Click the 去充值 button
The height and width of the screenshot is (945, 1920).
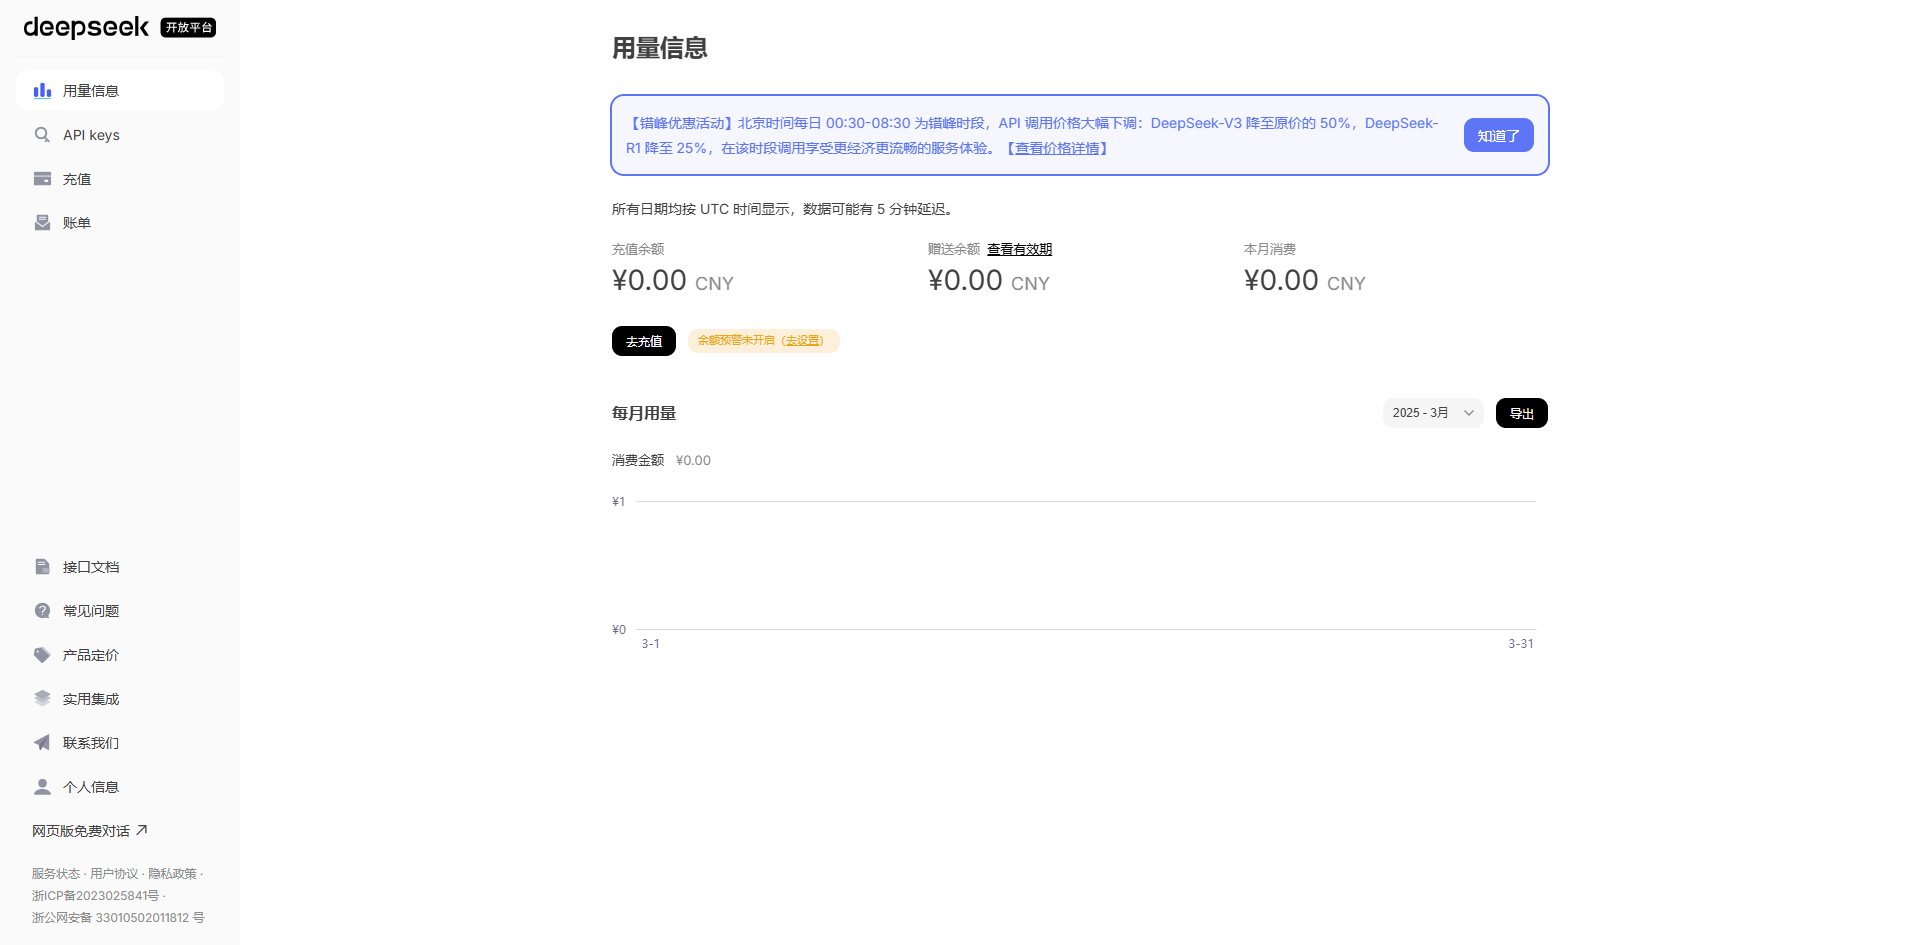pos(643,340)
